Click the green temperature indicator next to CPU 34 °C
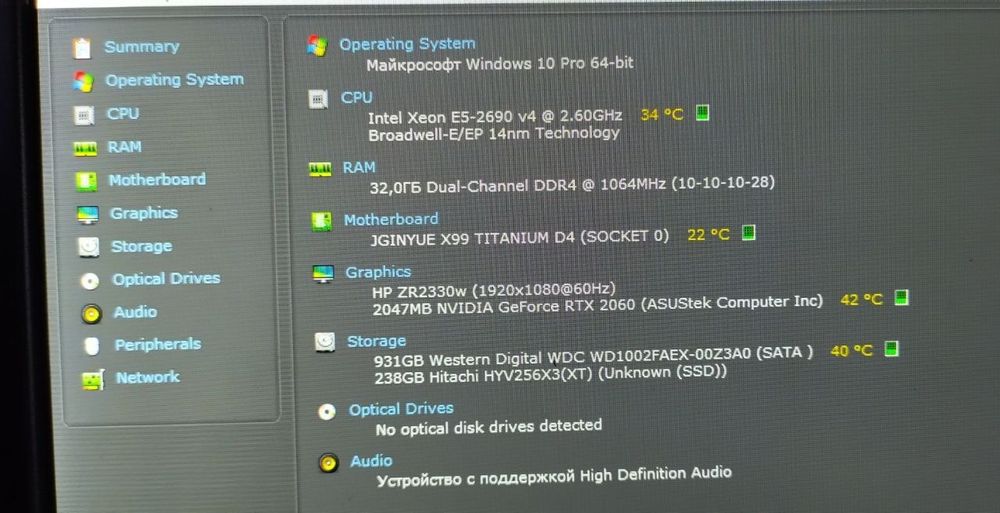This screenshot has height=513, width=1000. 702,113
